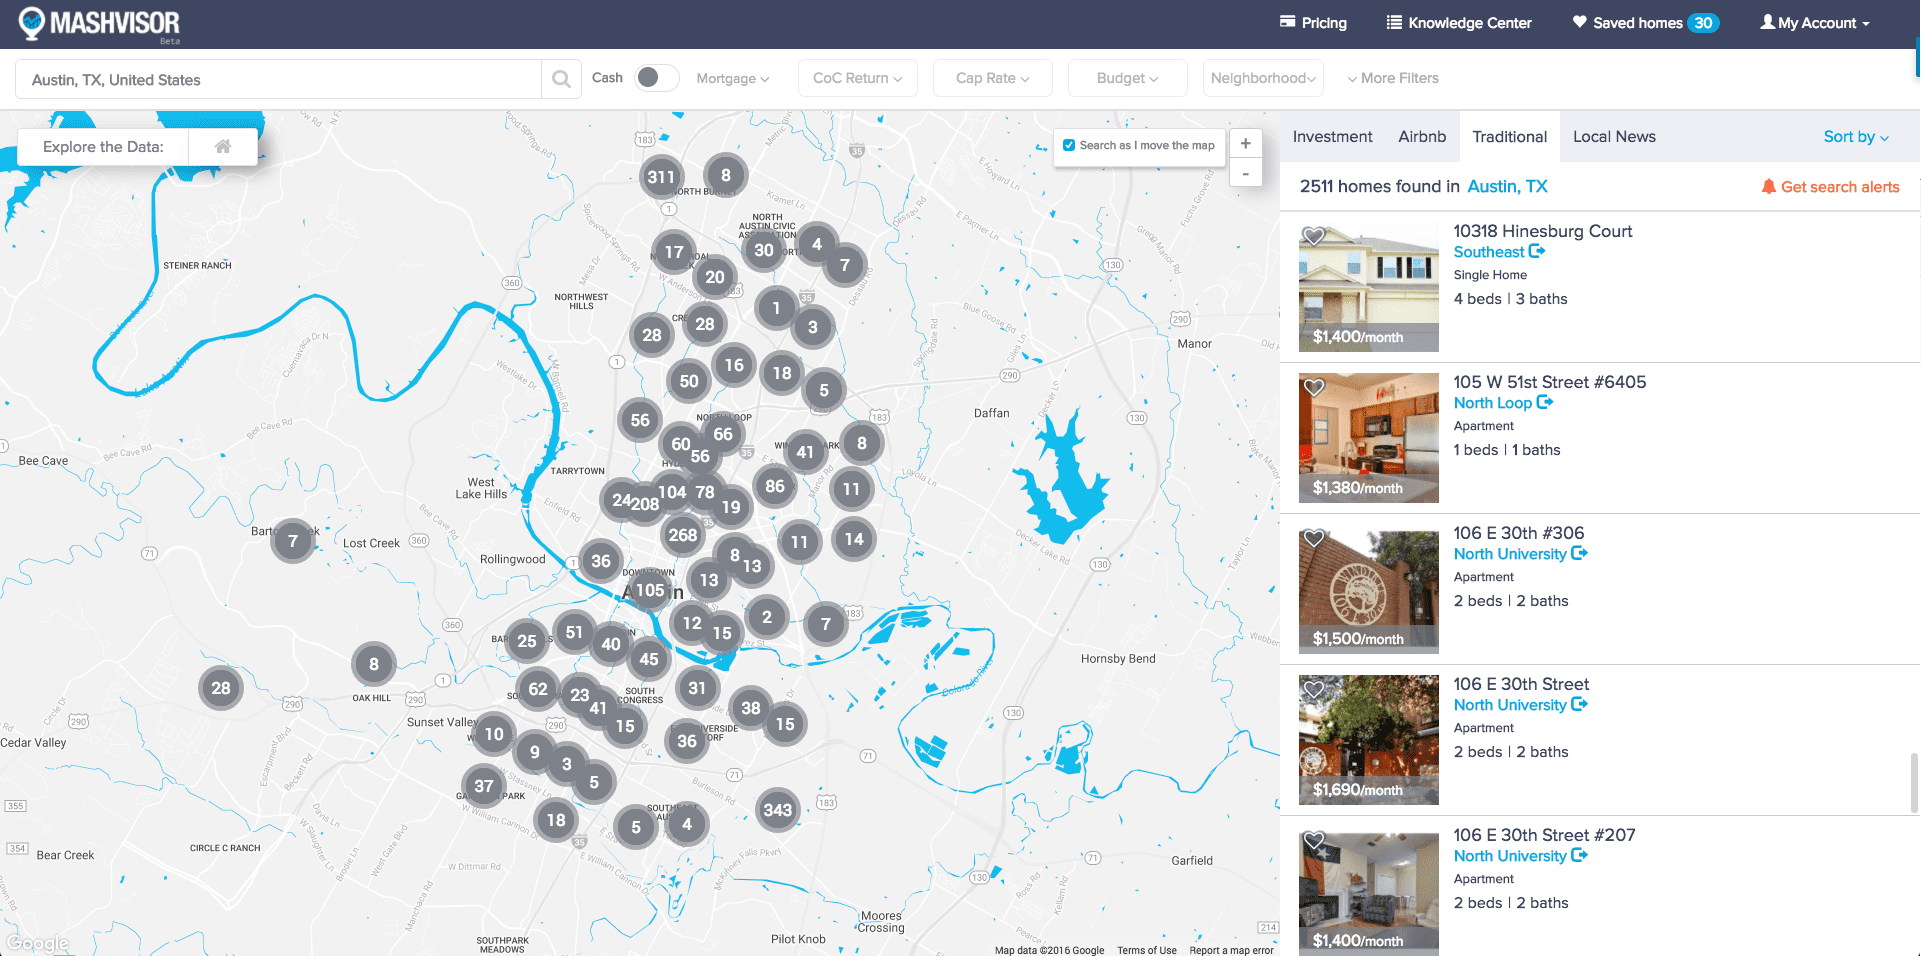Open the Knowledge Center link

(1459, 23)
